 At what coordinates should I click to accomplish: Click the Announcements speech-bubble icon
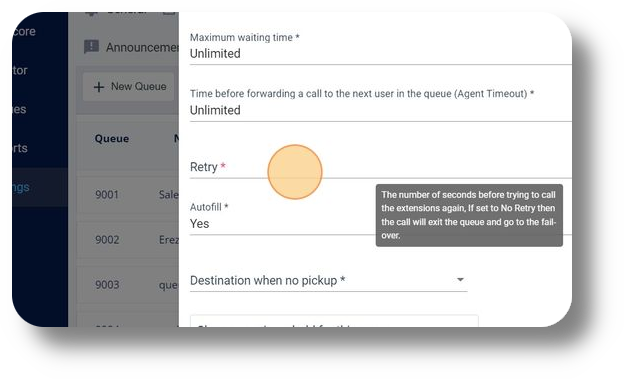point(92,47)
